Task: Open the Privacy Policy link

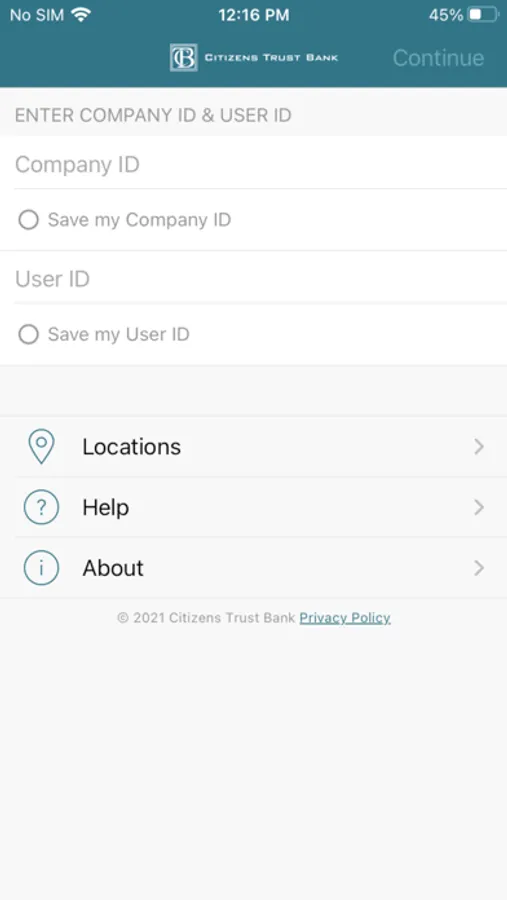Action: pos(345,618)
